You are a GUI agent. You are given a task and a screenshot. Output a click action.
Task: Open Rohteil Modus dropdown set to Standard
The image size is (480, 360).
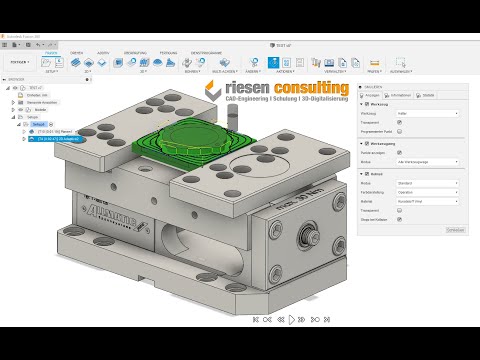428,183
